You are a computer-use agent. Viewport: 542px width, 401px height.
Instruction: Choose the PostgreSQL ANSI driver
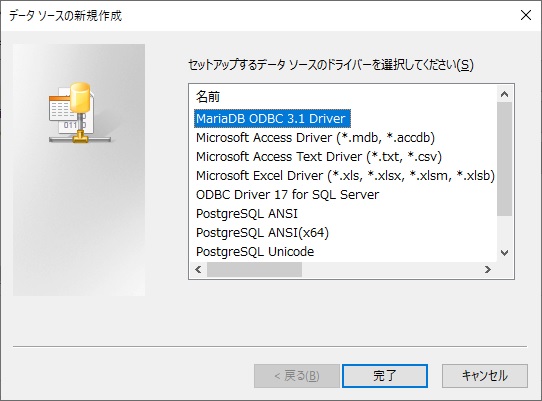coord(247,214)
